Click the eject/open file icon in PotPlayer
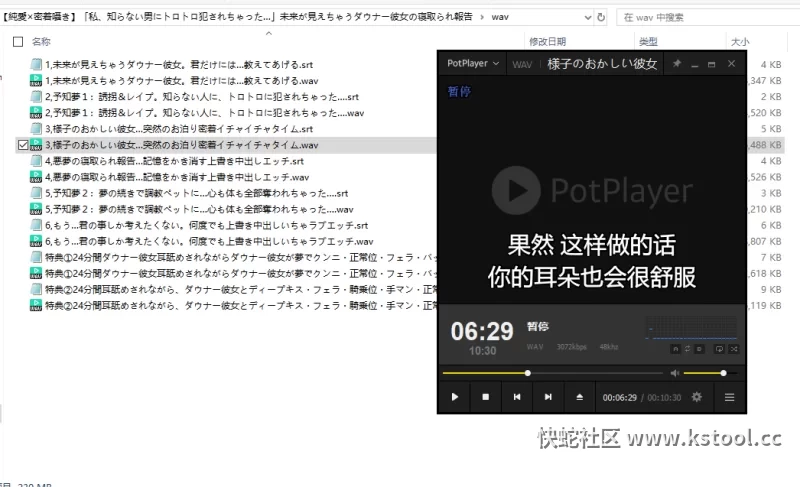Image resolution: width=800 pixels, height=487 pixels. 580,397
